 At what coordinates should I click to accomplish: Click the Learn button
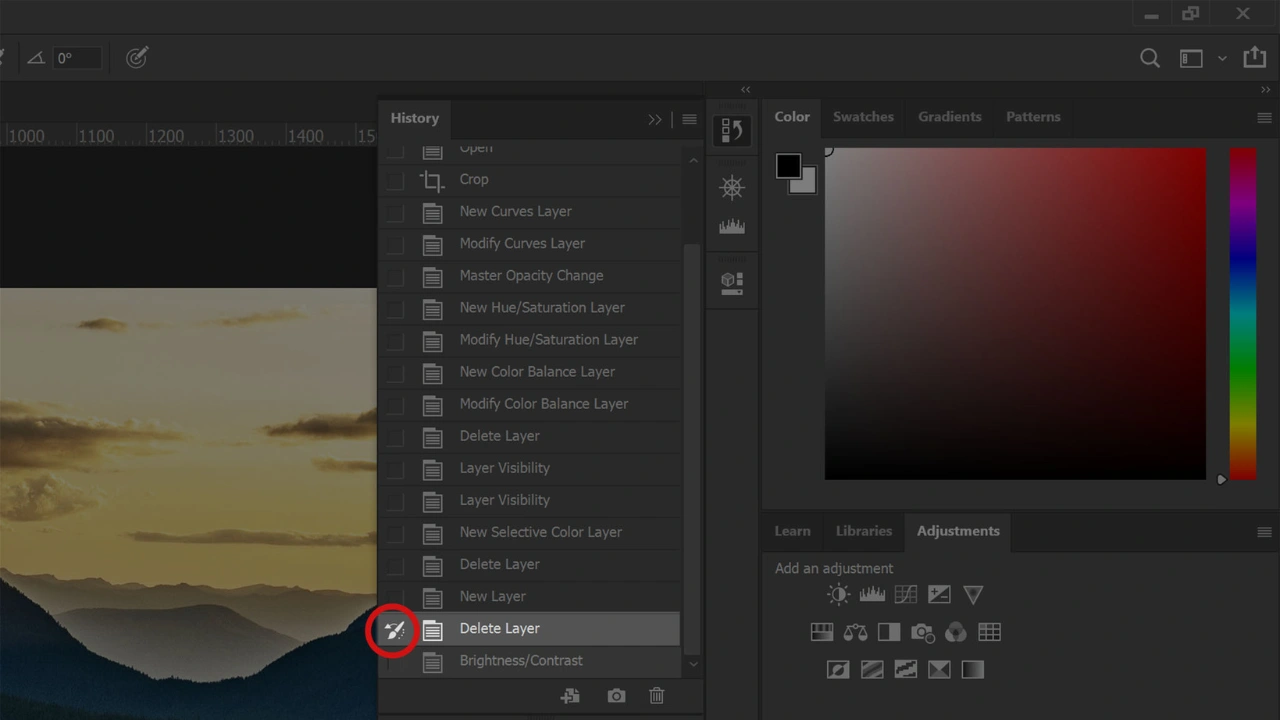point(792,531)
